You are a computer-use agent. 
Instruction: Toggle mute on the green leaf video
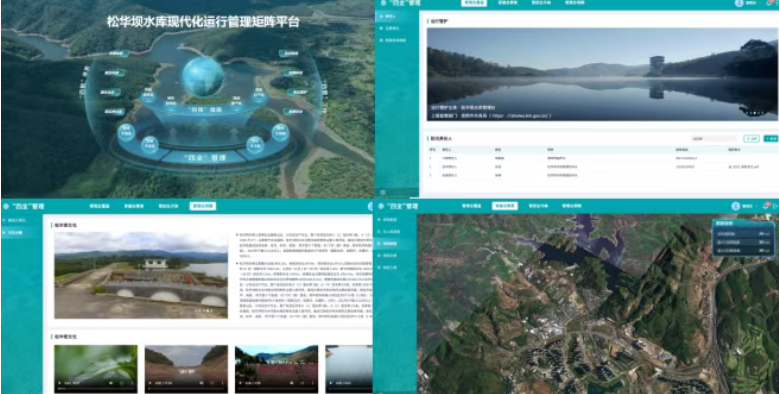(x=111, y=383)
